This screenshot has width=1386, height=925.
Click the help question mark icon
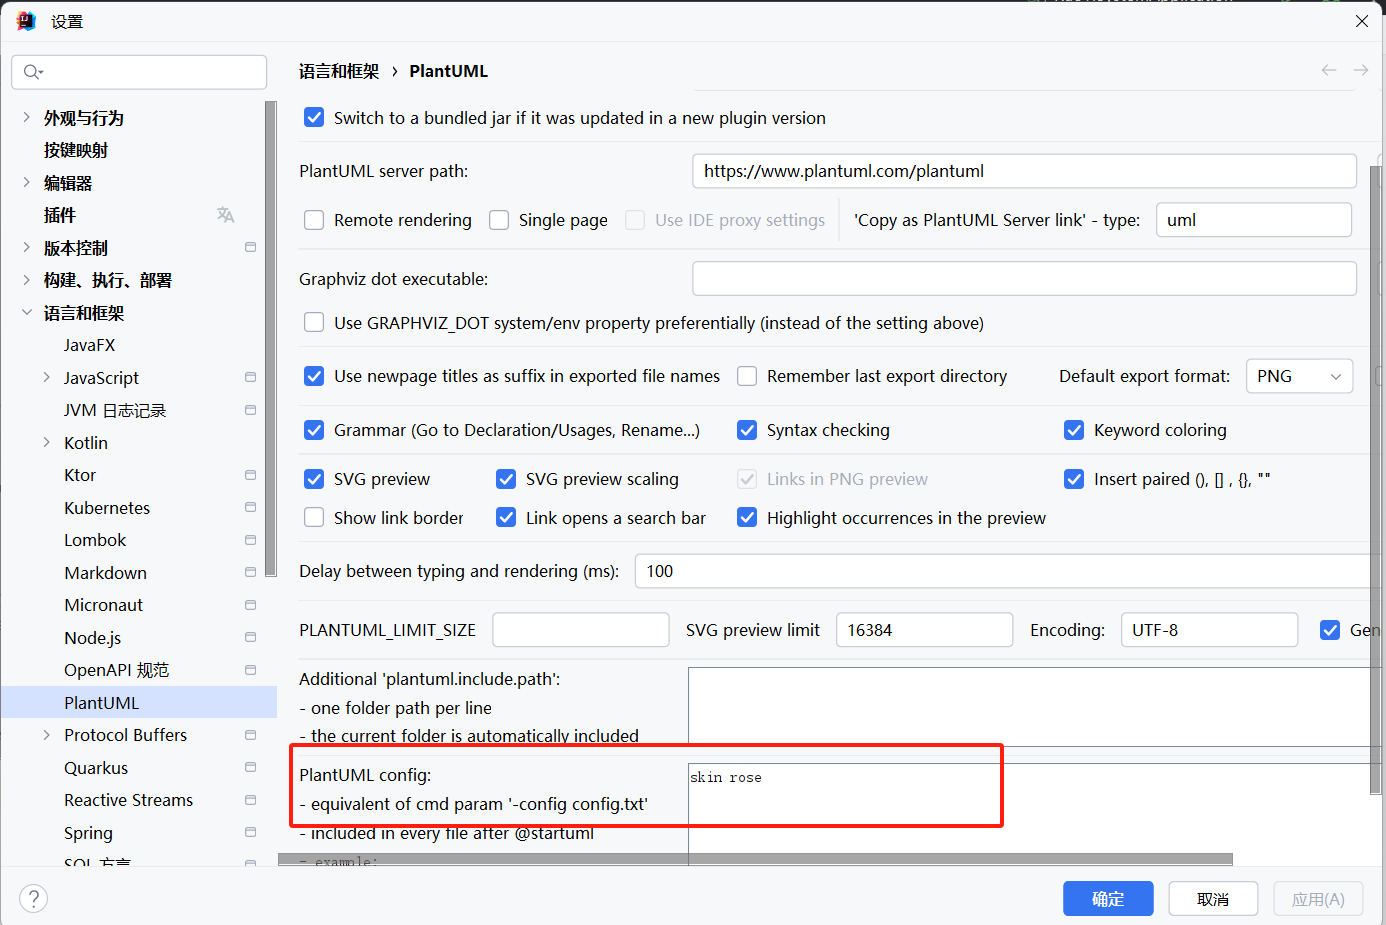coord(33,898)
